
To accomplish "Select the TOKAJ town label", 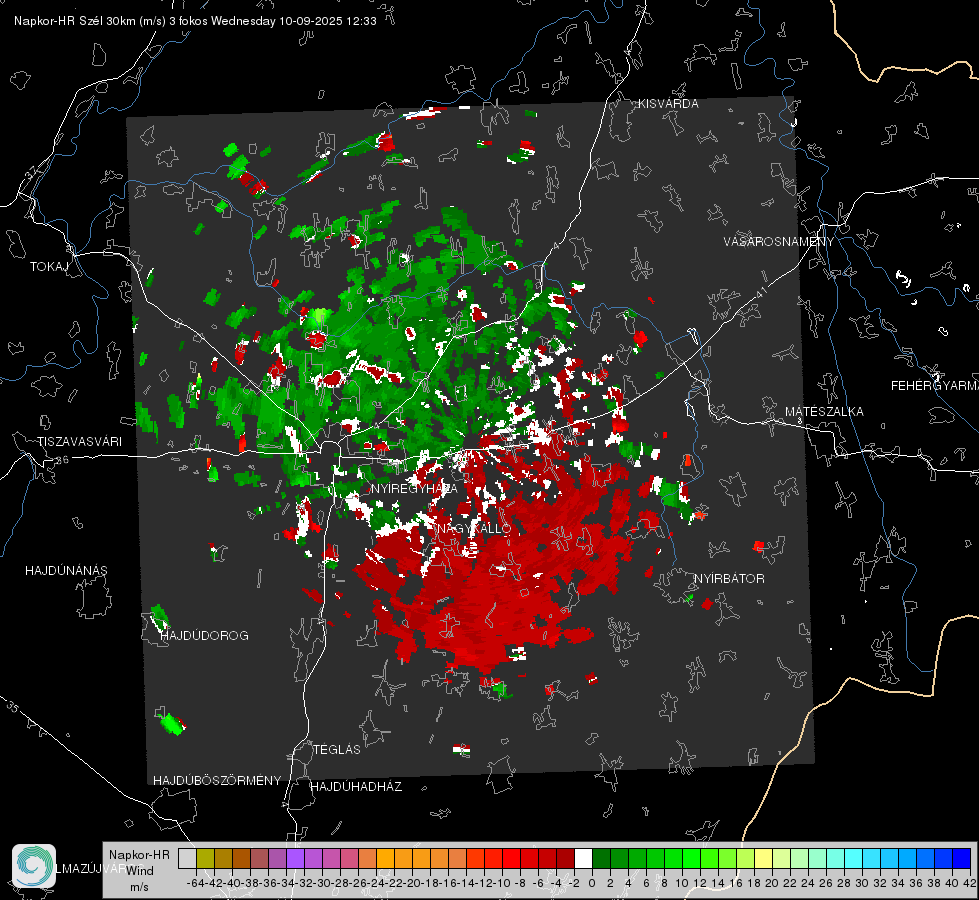I will (49, 267).
